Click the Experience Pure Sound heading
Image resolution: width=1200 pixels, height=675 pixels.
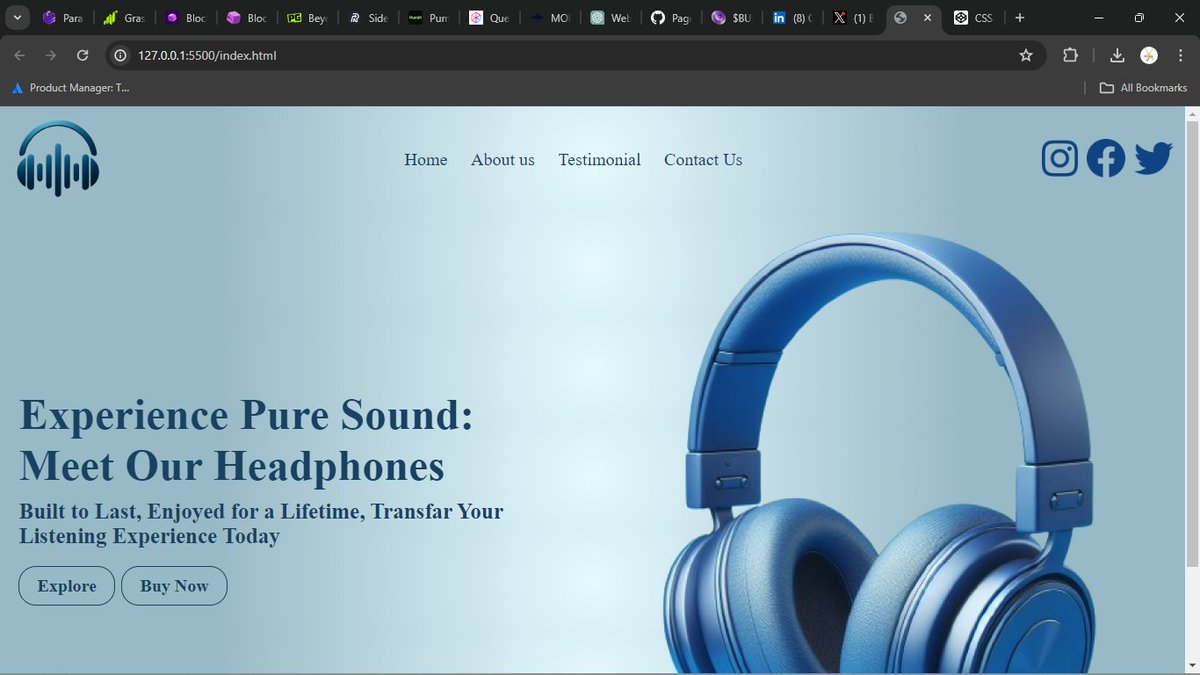(246, 440)
